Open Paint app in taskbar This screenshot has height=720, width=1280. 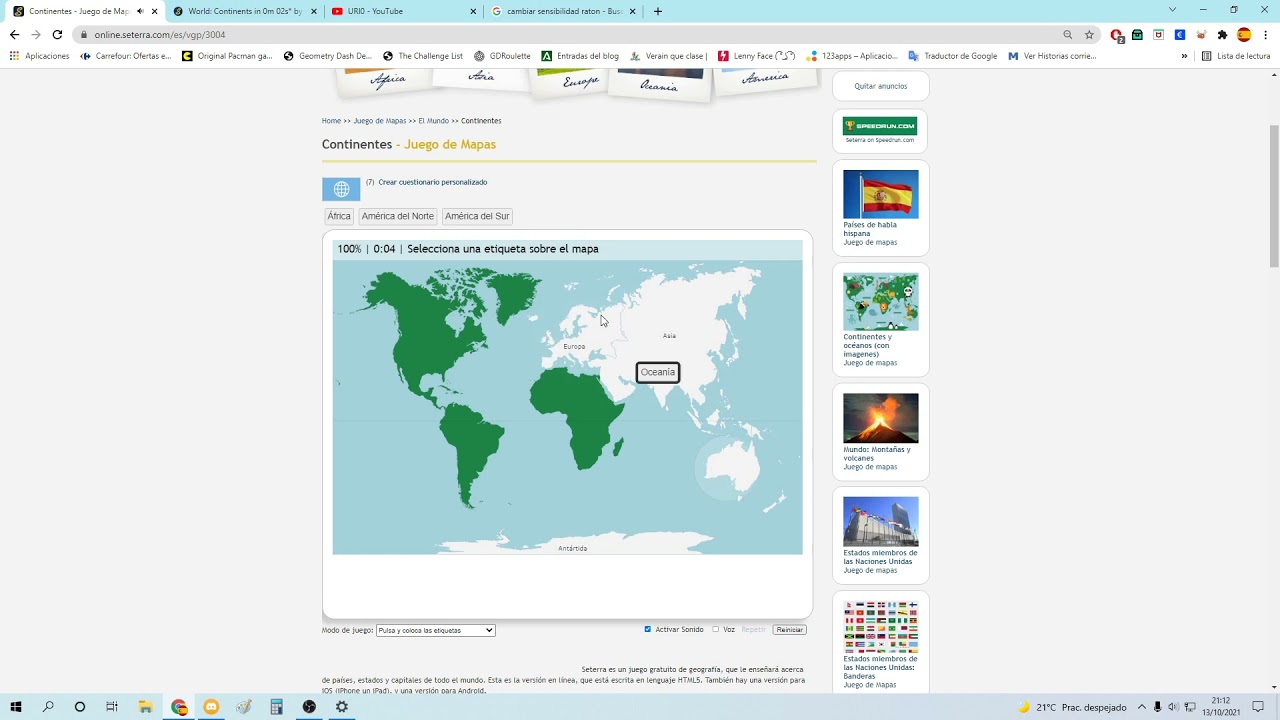244,707
